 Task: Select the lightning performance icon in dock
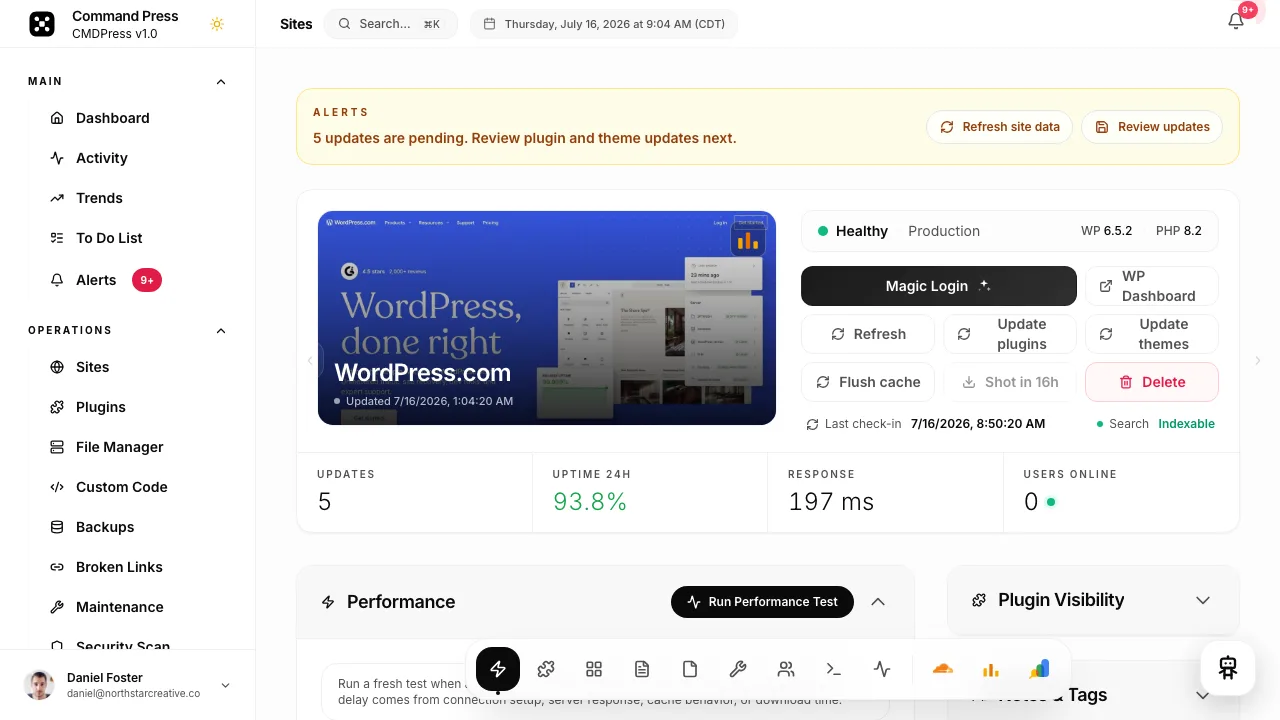tap(498, 669)
